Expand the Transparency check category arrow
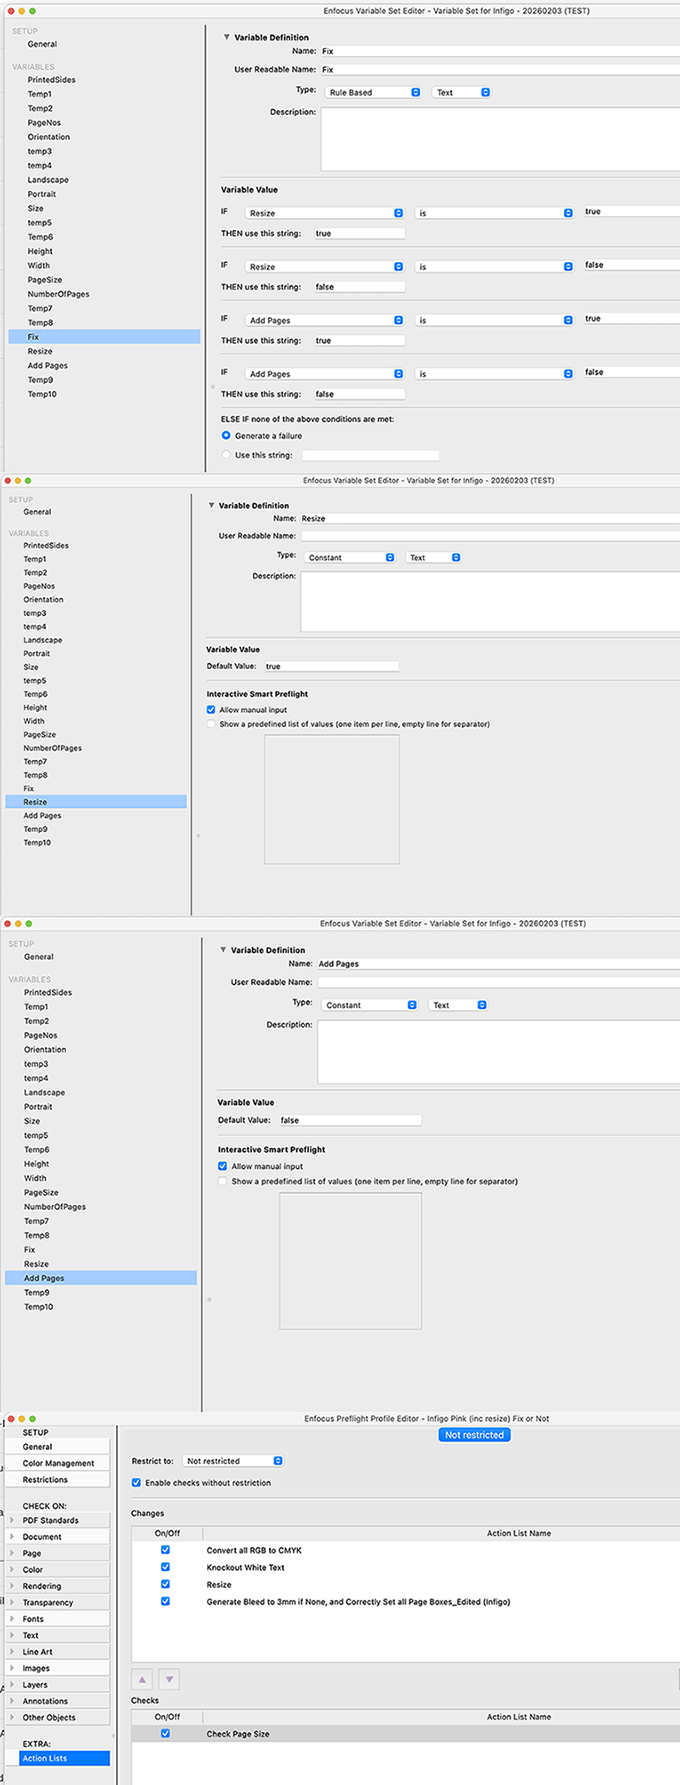The height and width of the screenshot is (1785, 680). [13, 1602]
